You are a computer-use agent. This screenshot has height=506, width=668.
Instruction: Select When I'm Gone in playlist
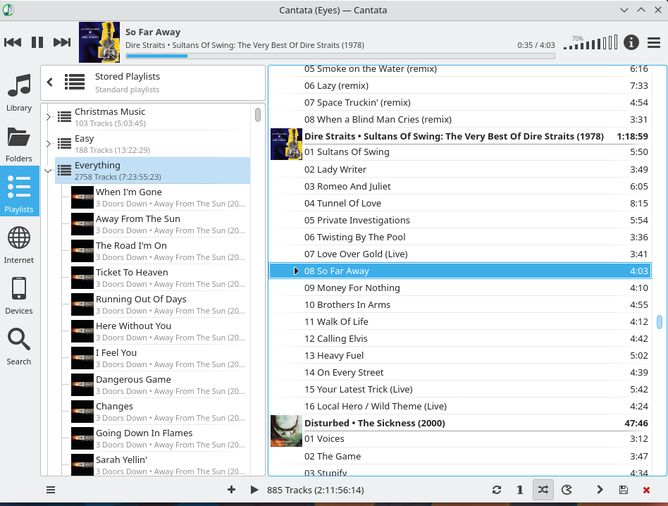160,197
